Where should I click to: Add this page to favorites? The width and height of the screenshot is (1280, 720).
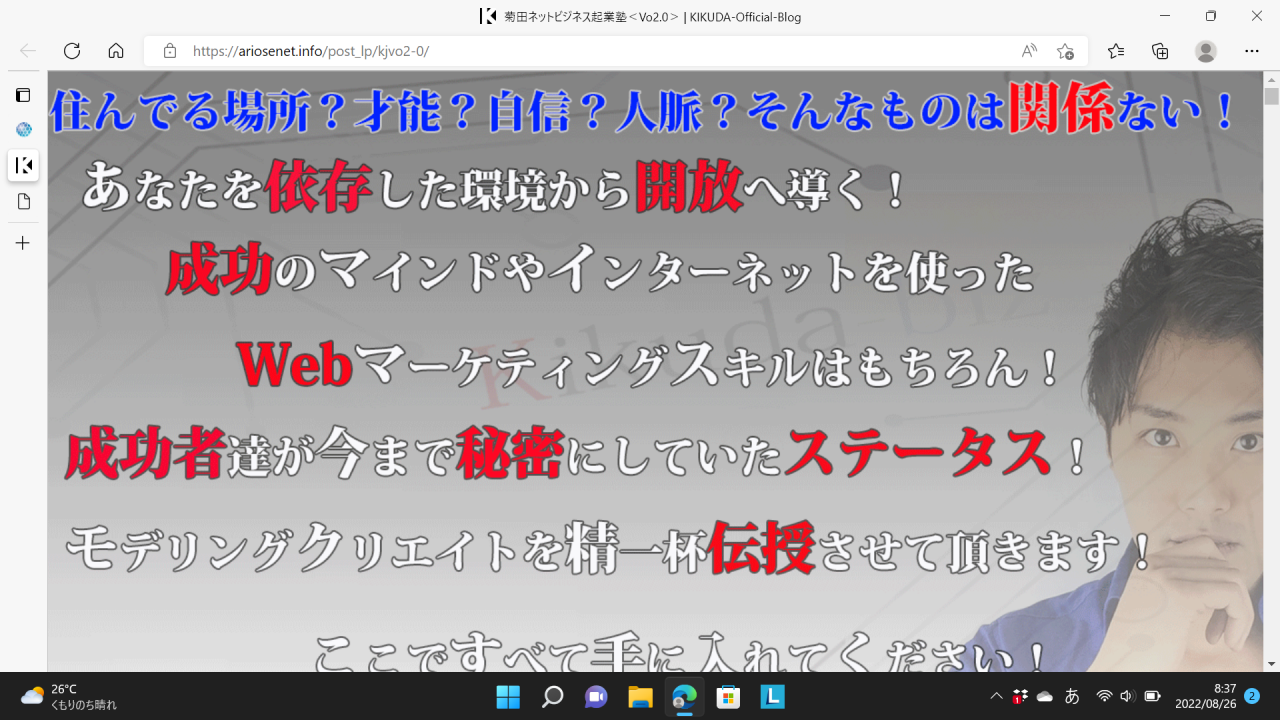tap(1066, 51)
